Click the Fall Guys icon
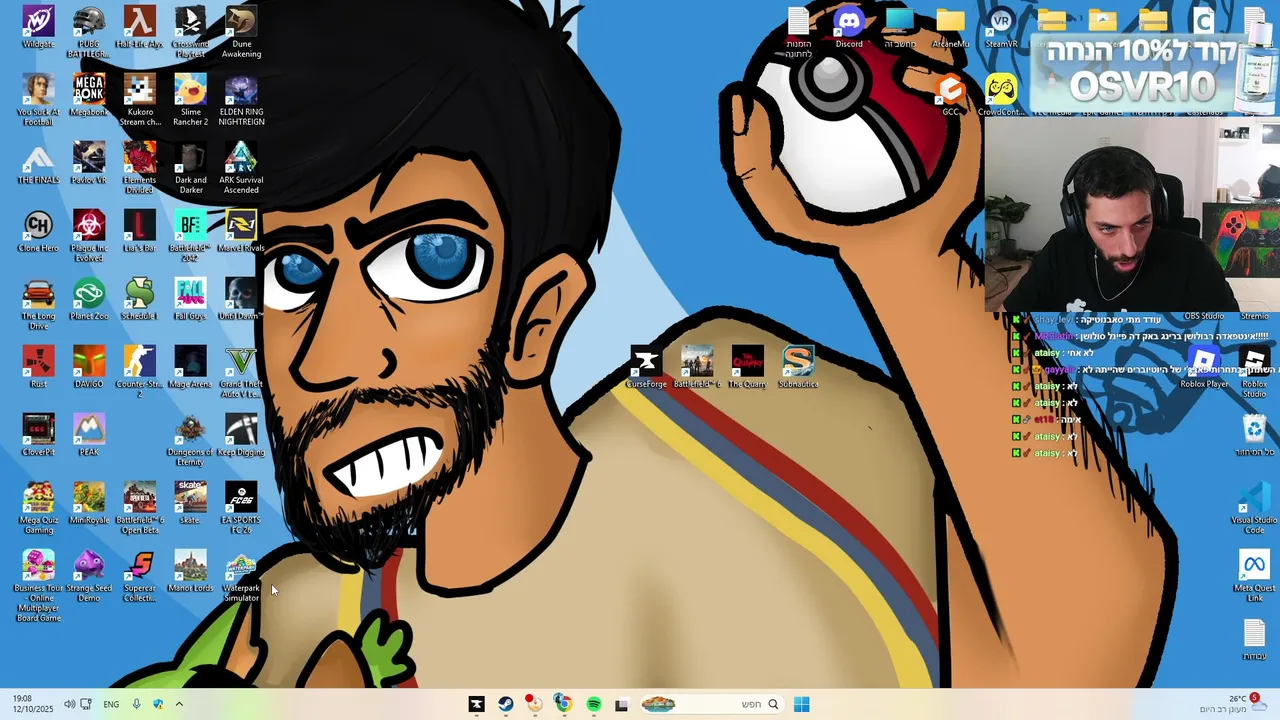The height and width of the screenshot is (720, 1280). coord(190,299)
